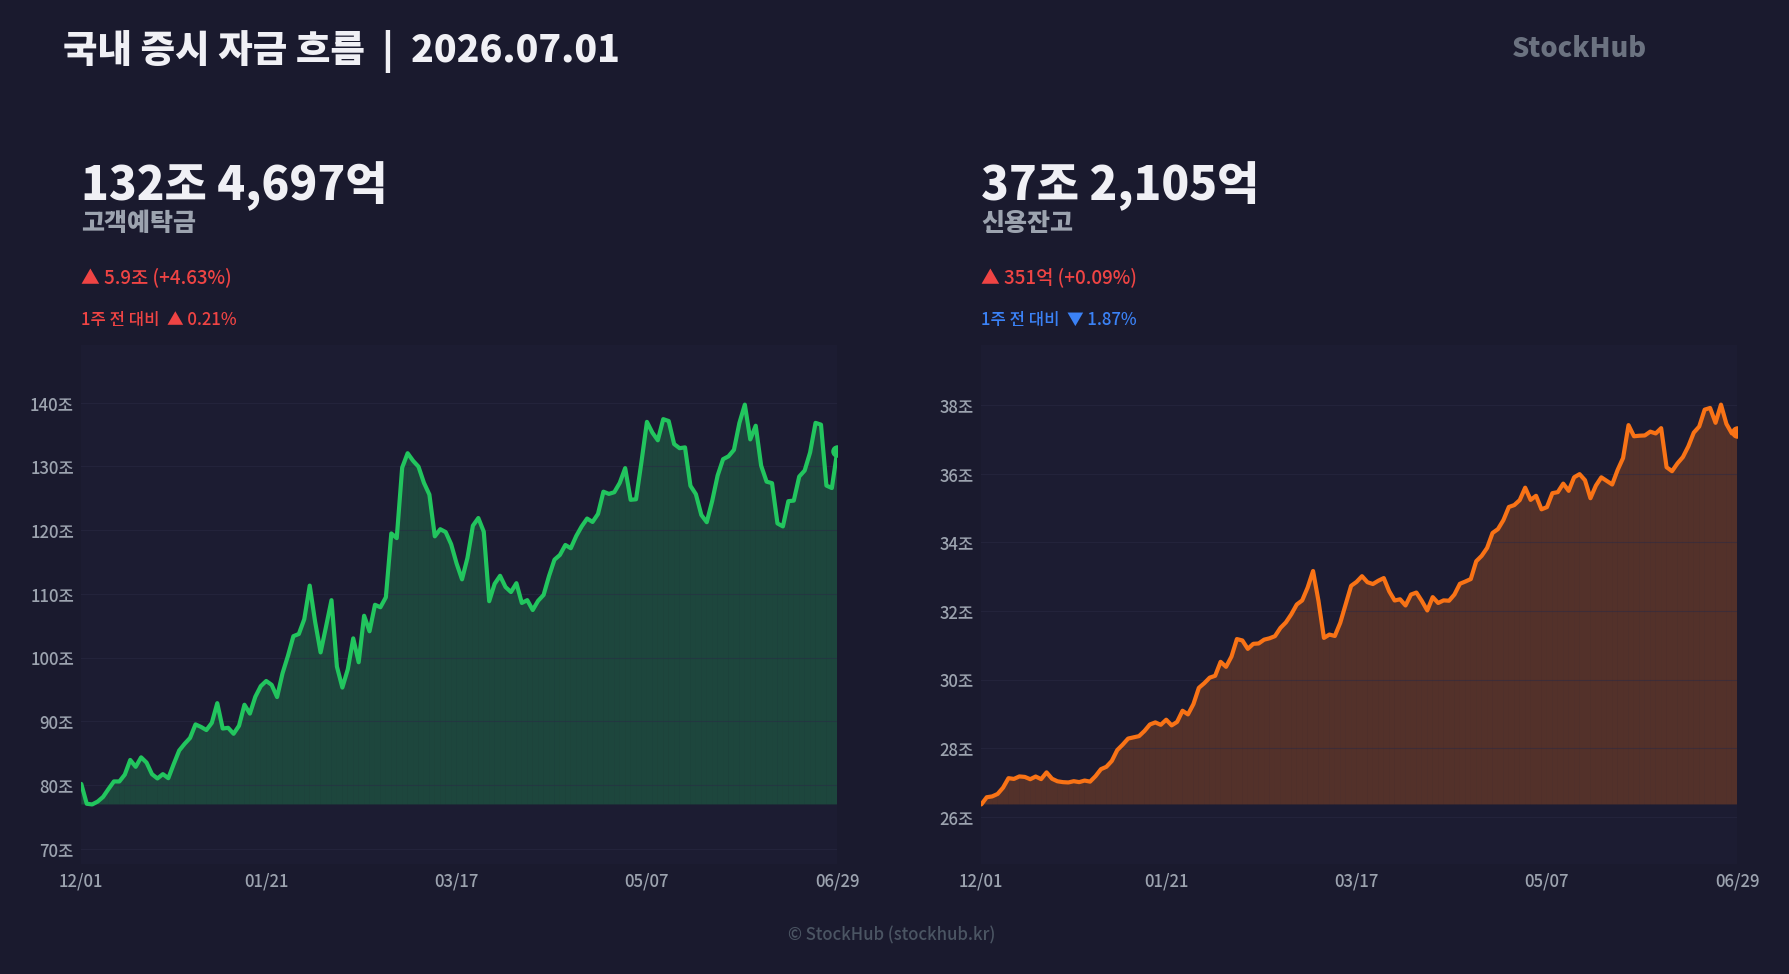Click the 140조 axis label
Viewport: 1789px width, 974px height.
[52, 405]
